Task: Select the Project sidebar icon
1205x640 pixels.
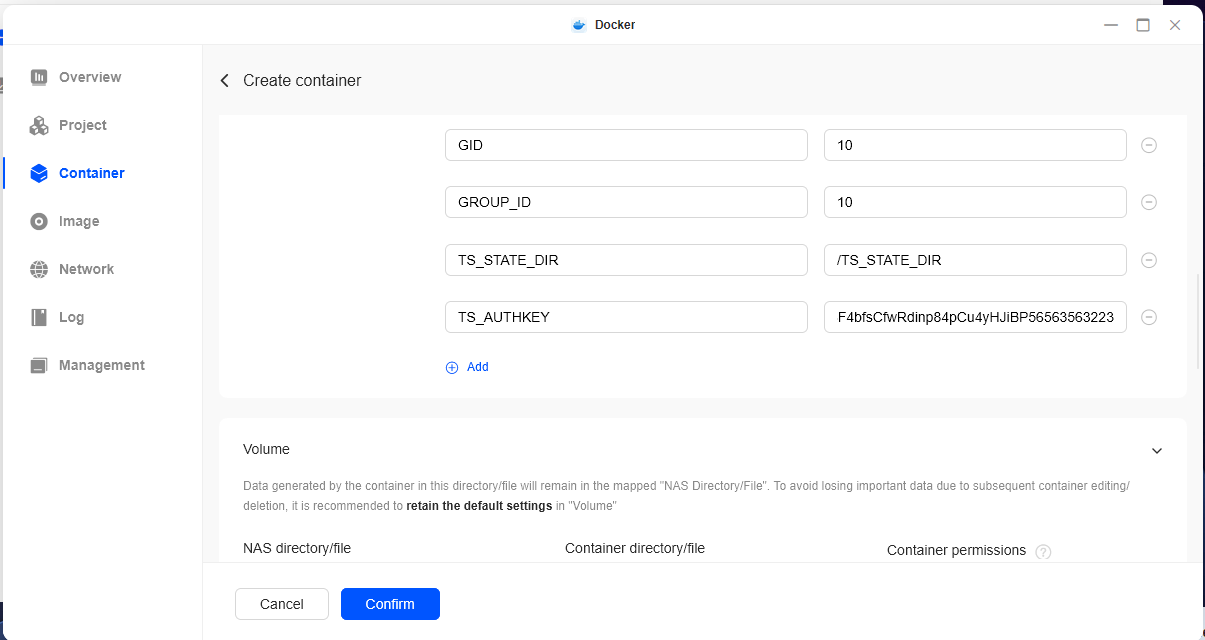Action: 40,124
